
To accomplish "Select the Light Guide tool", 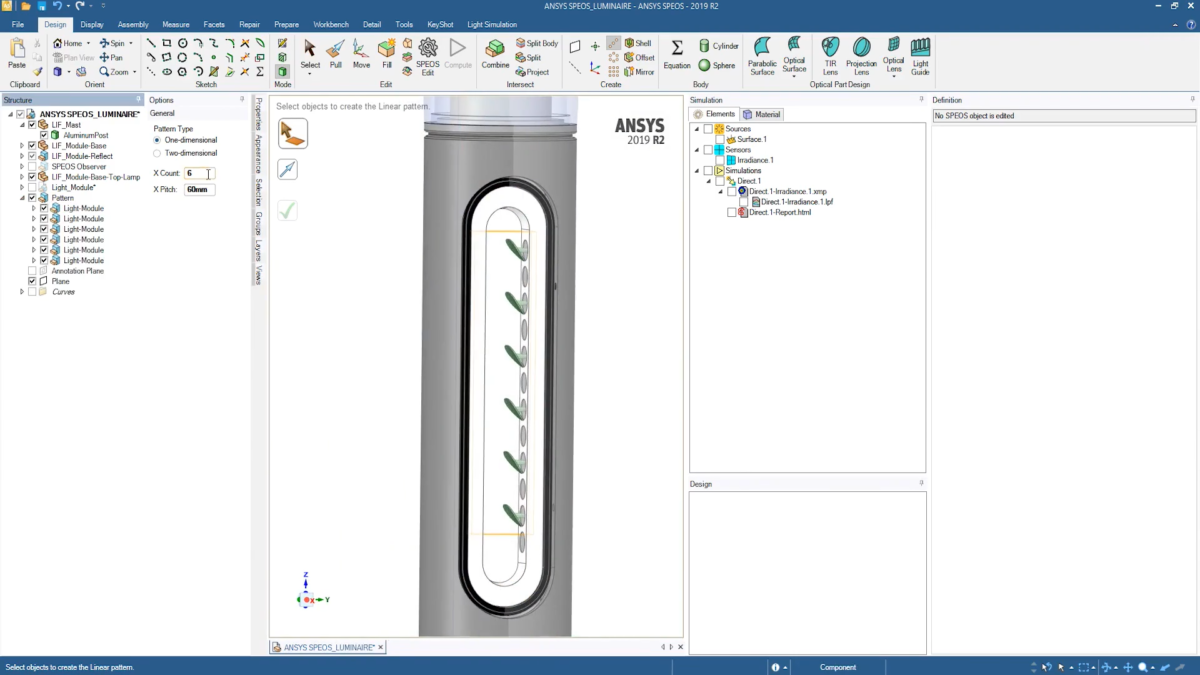I will click(920, 57).
